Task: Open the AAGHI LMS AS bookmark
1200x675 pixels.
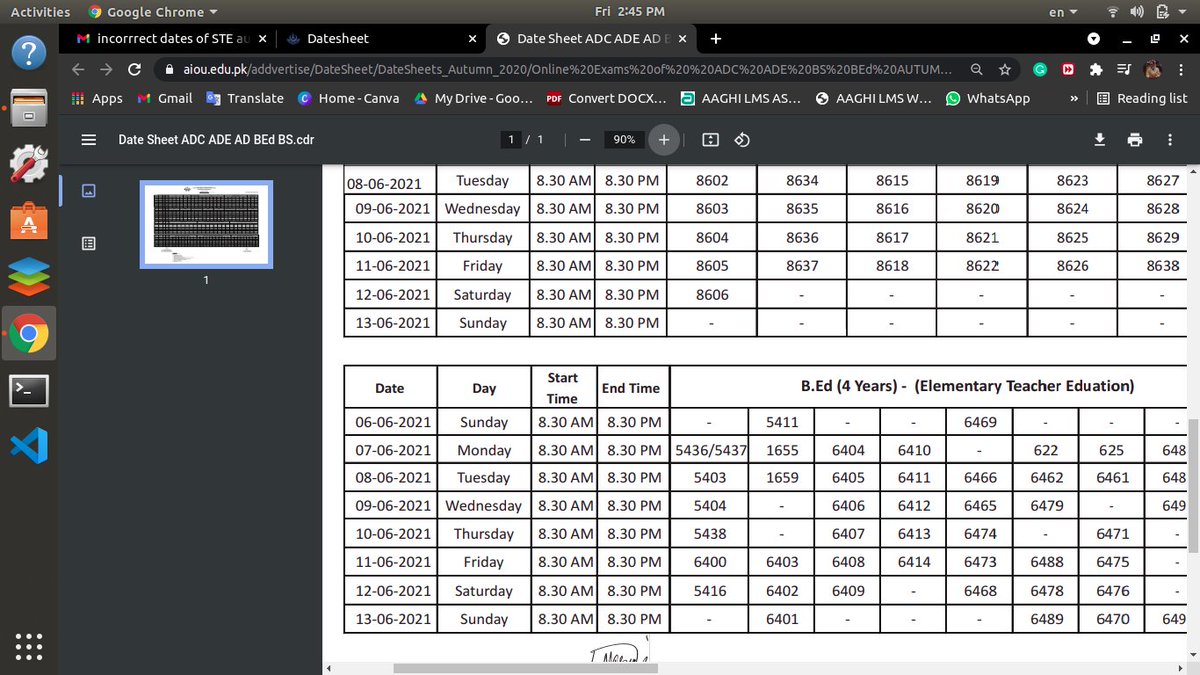Action: pyautogui.click(x=741, y=98)
